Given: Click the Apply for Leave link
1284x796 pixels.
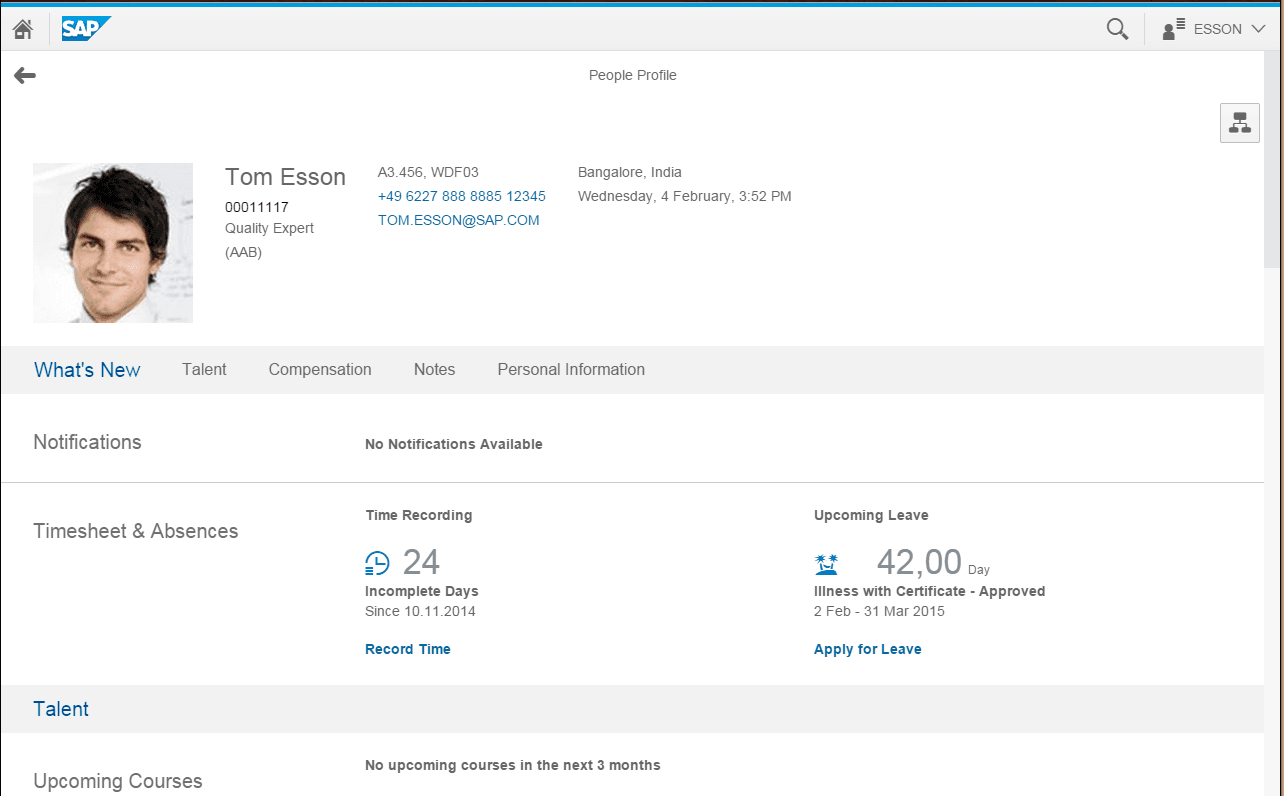Looking at the screenshot, I should coord(868,649).
